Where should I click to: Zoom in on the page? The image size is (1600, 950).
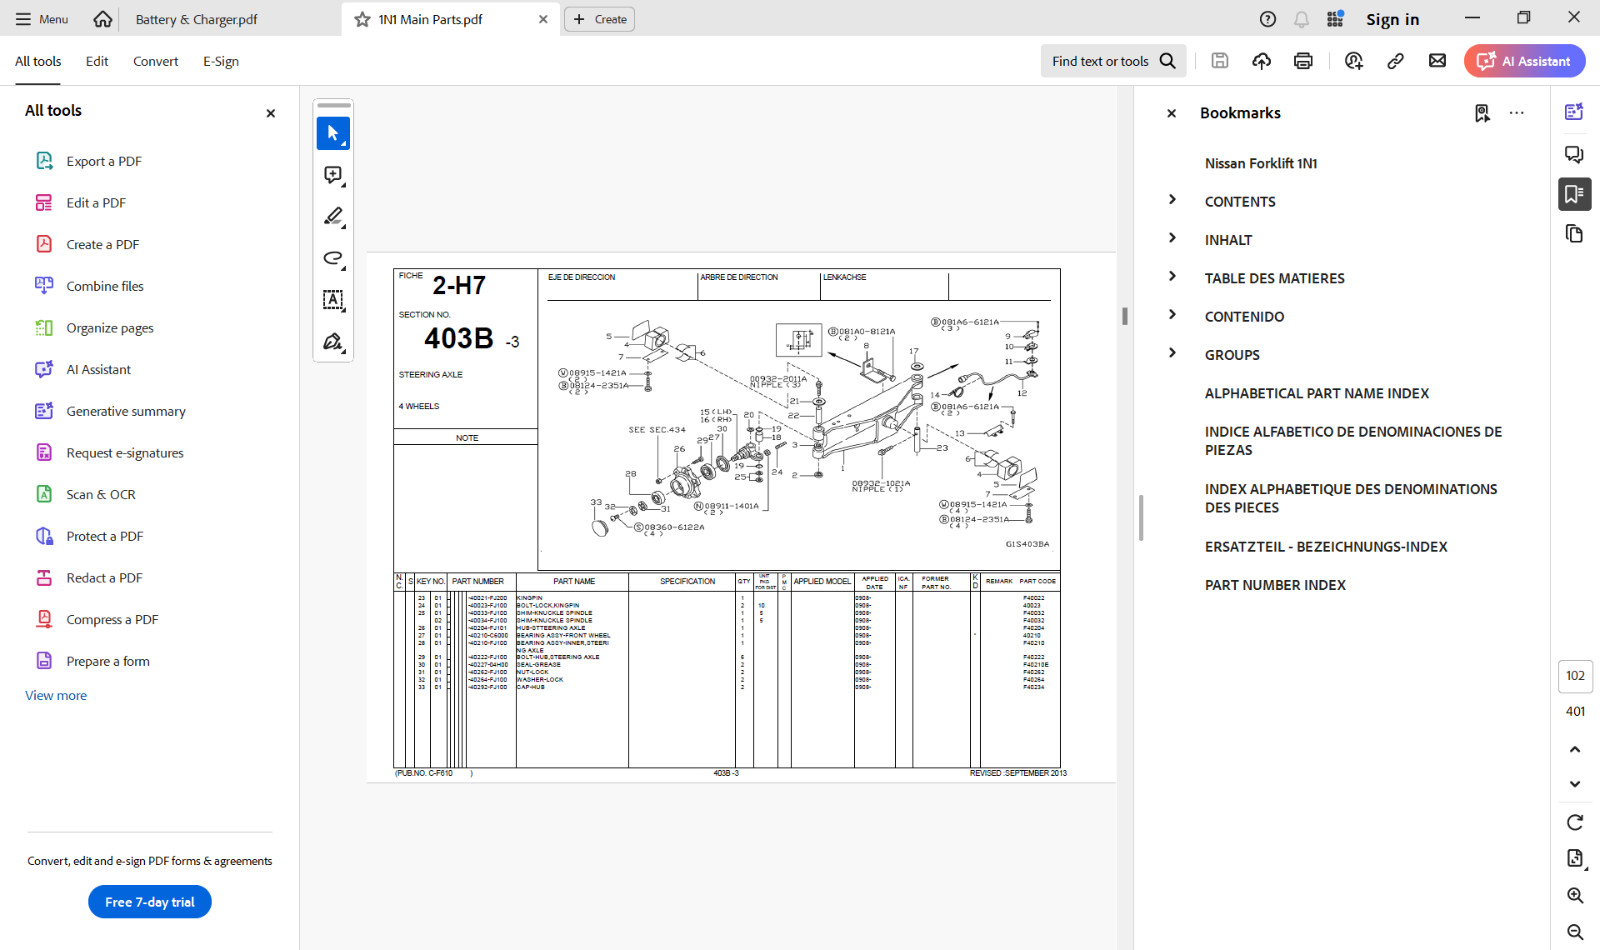pos(1575,896)
